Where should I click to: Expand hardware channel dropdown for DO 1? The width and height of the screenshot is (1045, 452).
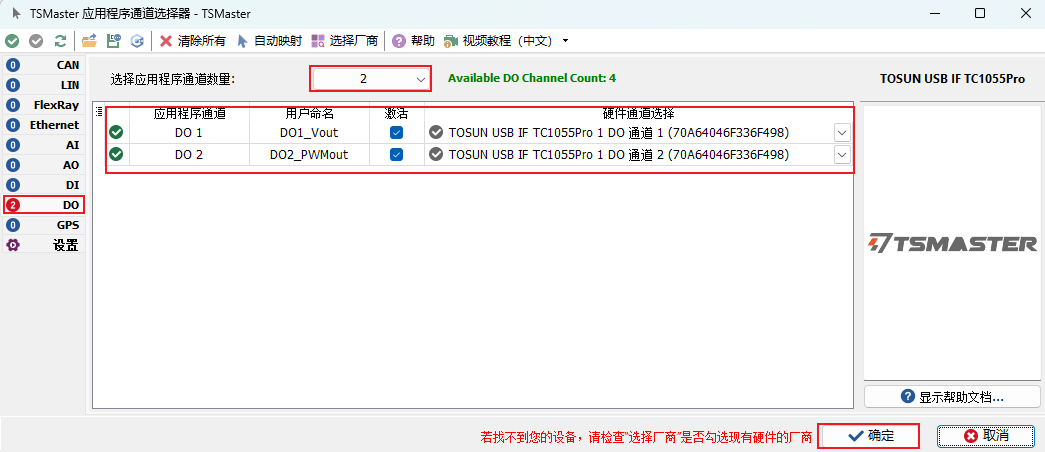coord(842,133)
